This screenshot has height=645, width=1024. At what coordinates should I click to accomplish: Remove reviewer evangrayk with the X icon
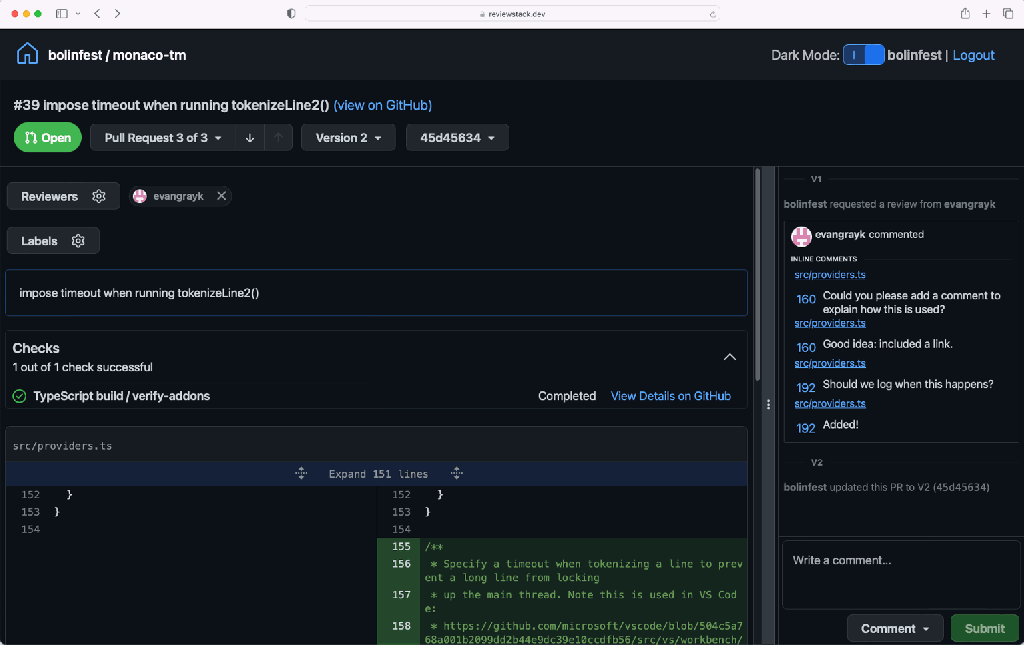(x=221, y=196)
